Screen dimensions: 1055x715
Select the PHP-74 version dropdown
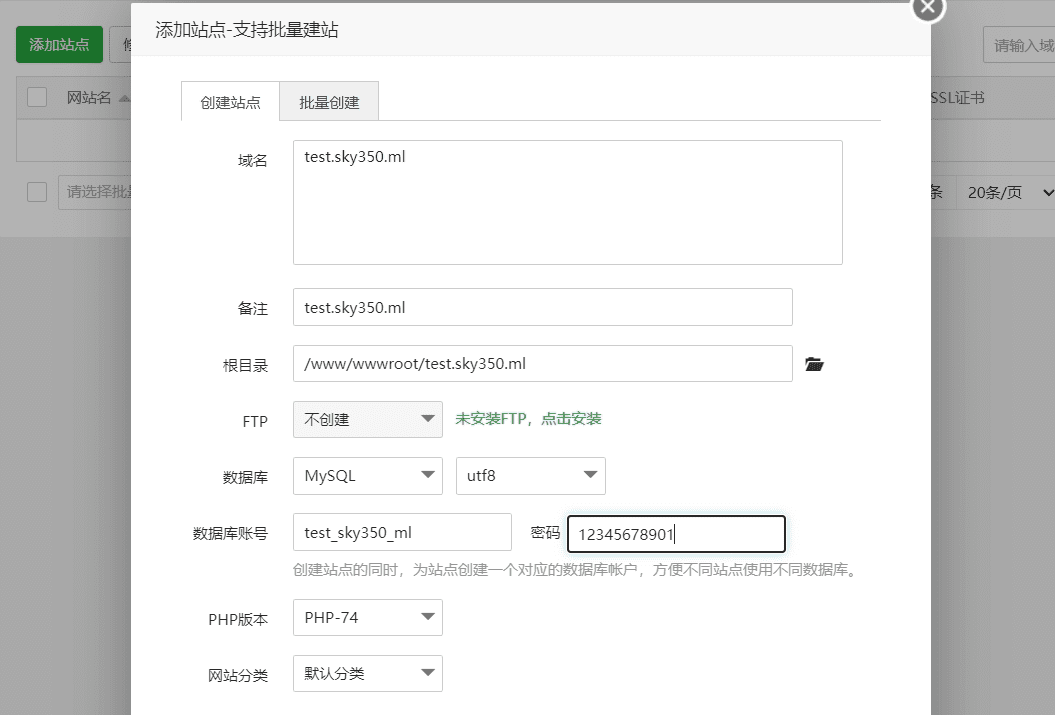click(x=367, y=618)
